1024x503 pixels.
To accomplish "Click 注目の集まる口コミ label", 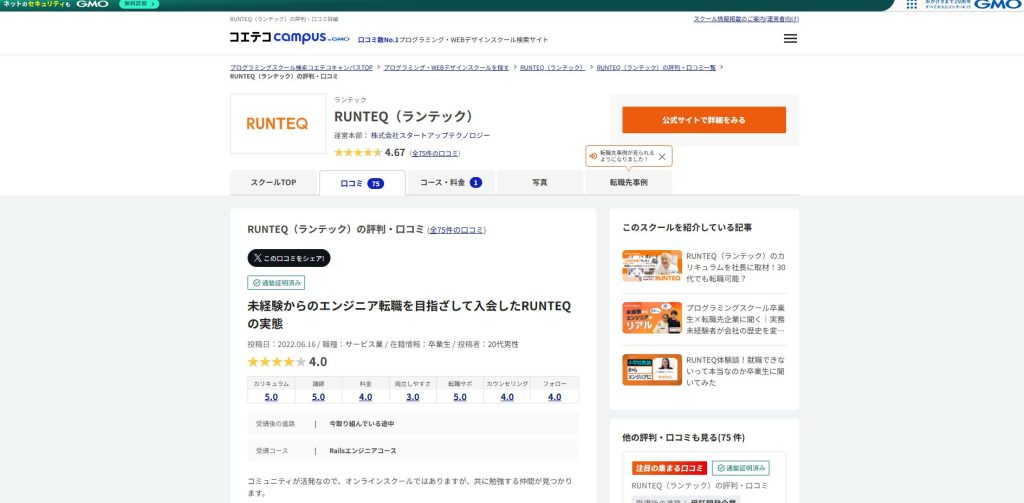I will [669, 468].
